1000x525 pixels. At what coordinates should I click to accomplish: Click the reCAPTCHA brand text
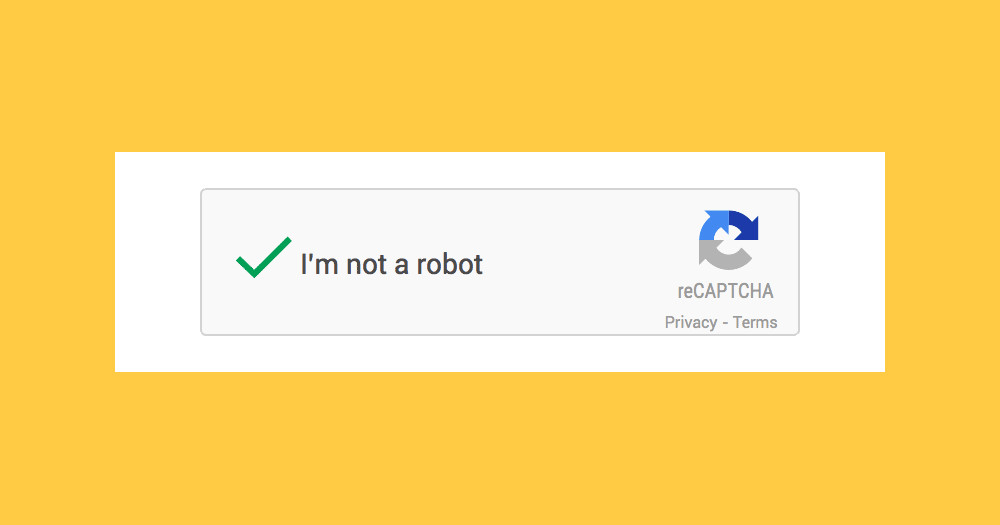[726, 291]
